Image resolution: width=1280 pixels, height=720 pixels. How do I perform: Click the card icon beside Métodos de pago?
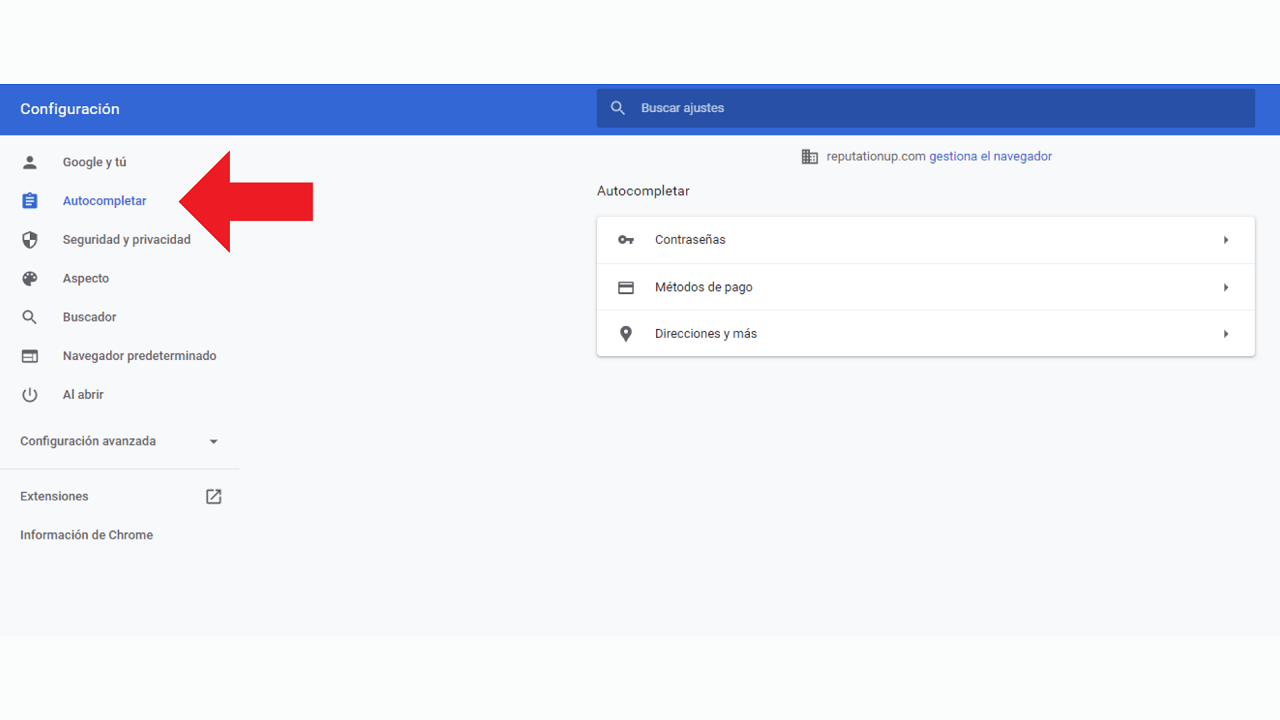(626, 287)
